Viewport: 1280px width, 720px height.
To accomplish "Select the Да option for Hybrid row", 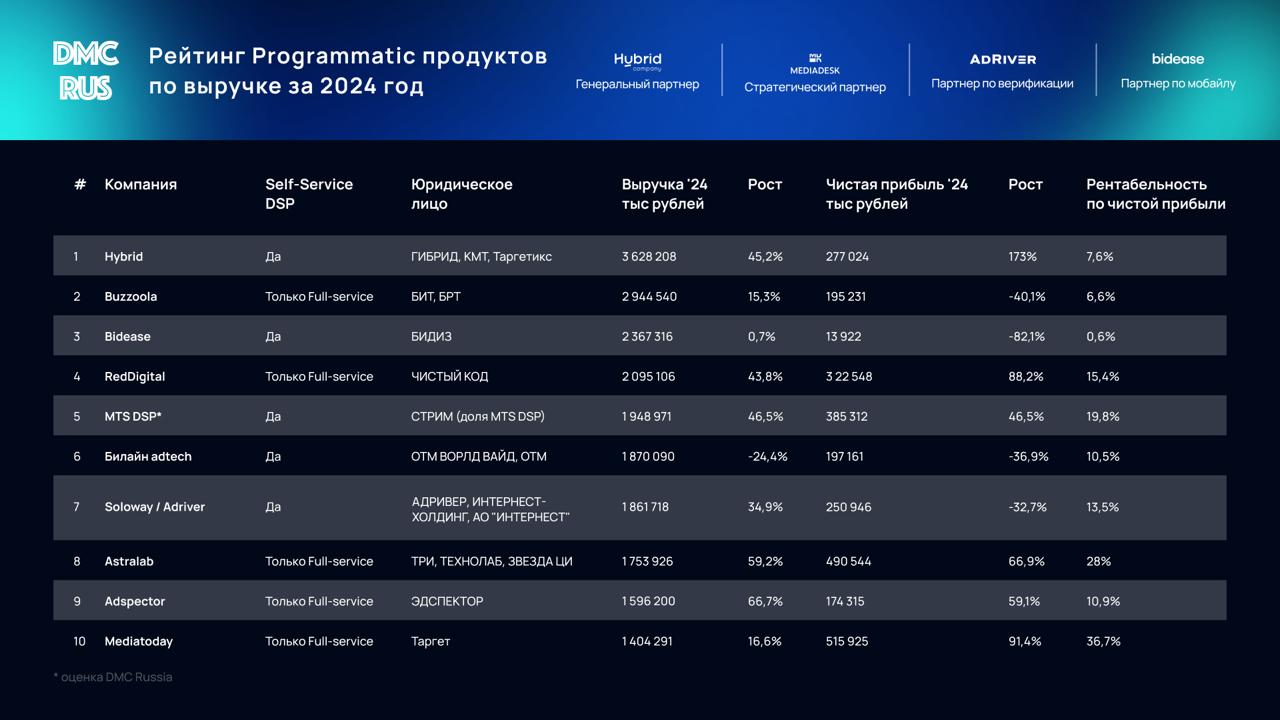I will point(272,256).
